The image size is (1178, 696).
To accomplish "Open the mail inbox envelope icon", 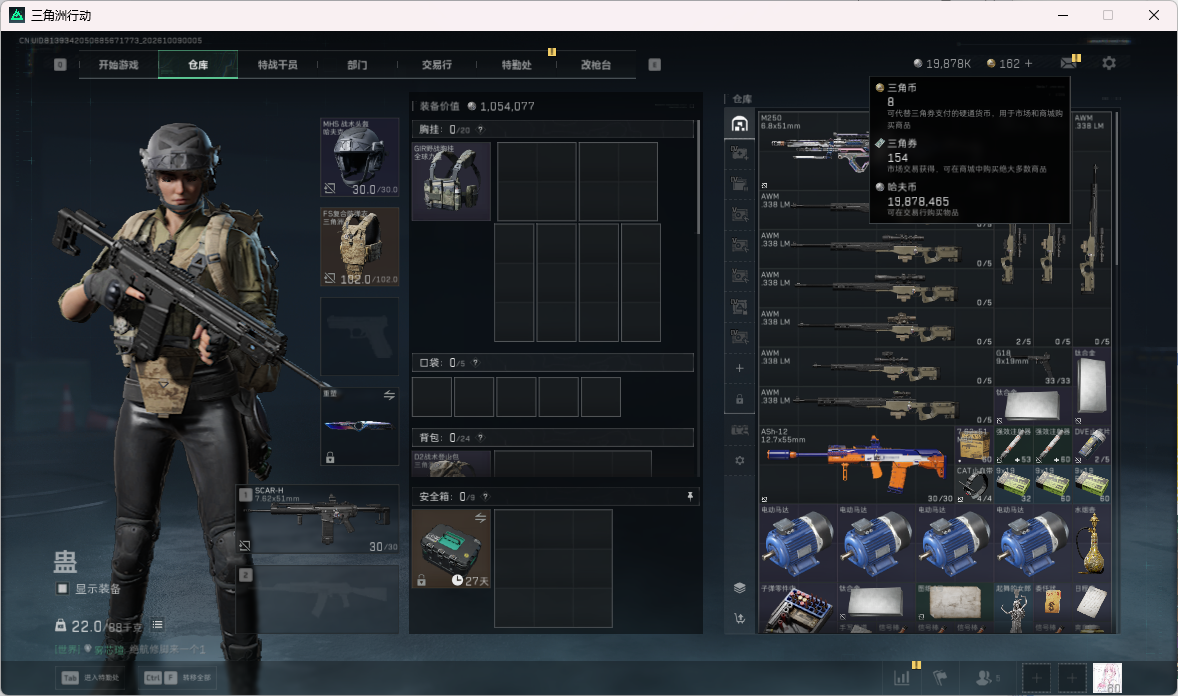I will click(x=1068, y=64).
